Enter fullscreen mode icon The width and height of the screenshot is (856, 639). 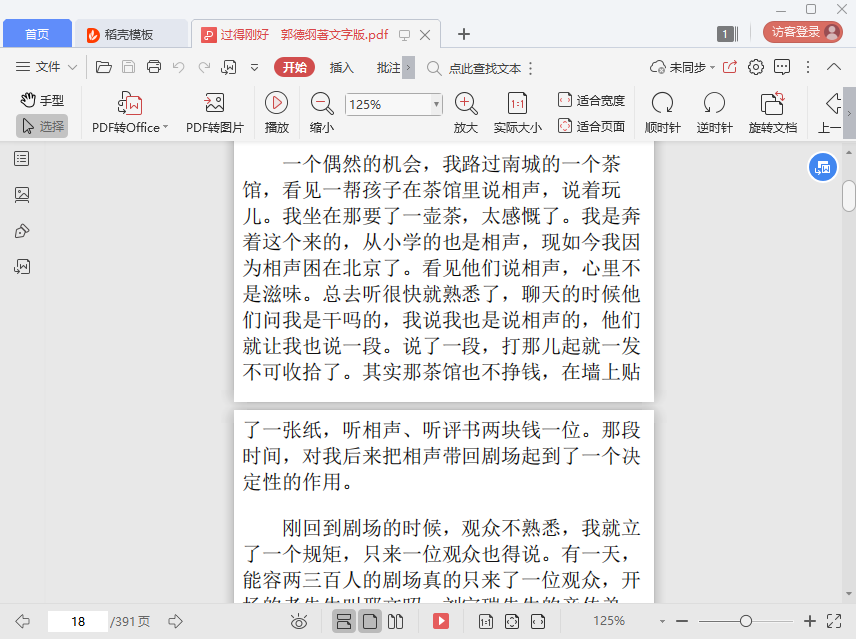[x=834, y=621]
